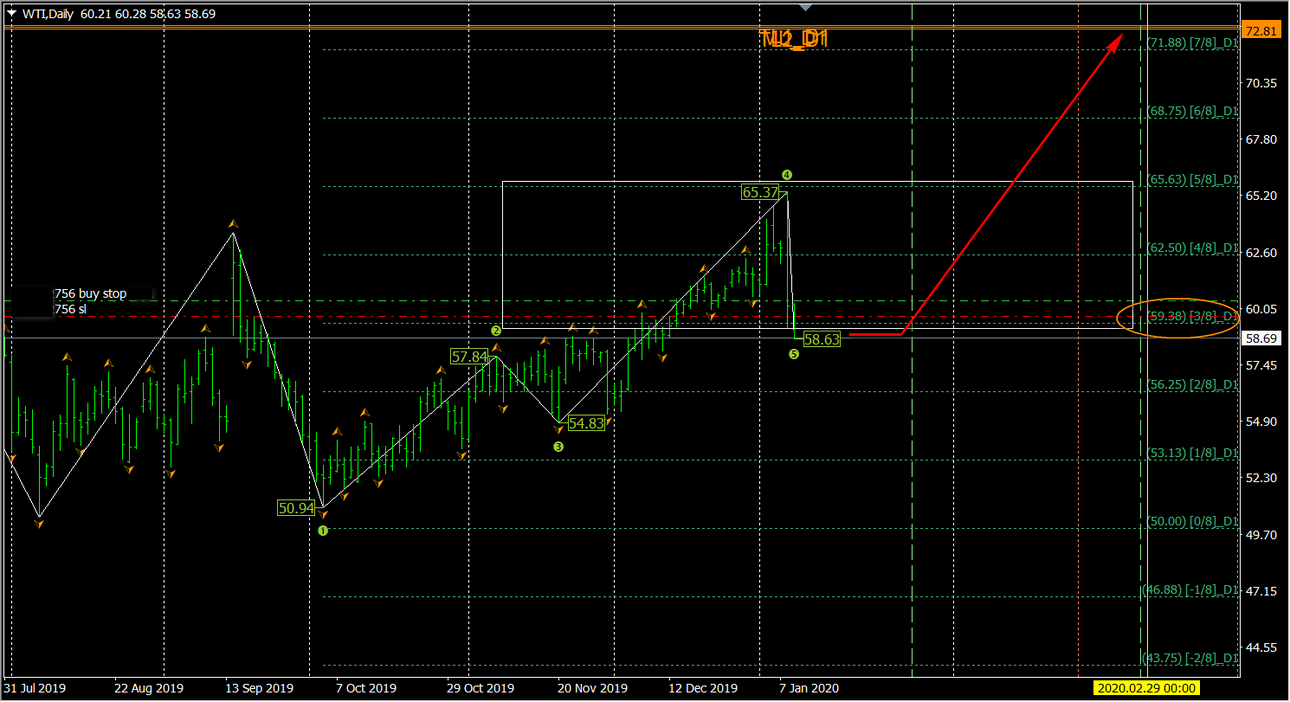Select the (56.25) [2/8]_D1 level label
The image size is (1290, 702).
[x=1193, y=384]
